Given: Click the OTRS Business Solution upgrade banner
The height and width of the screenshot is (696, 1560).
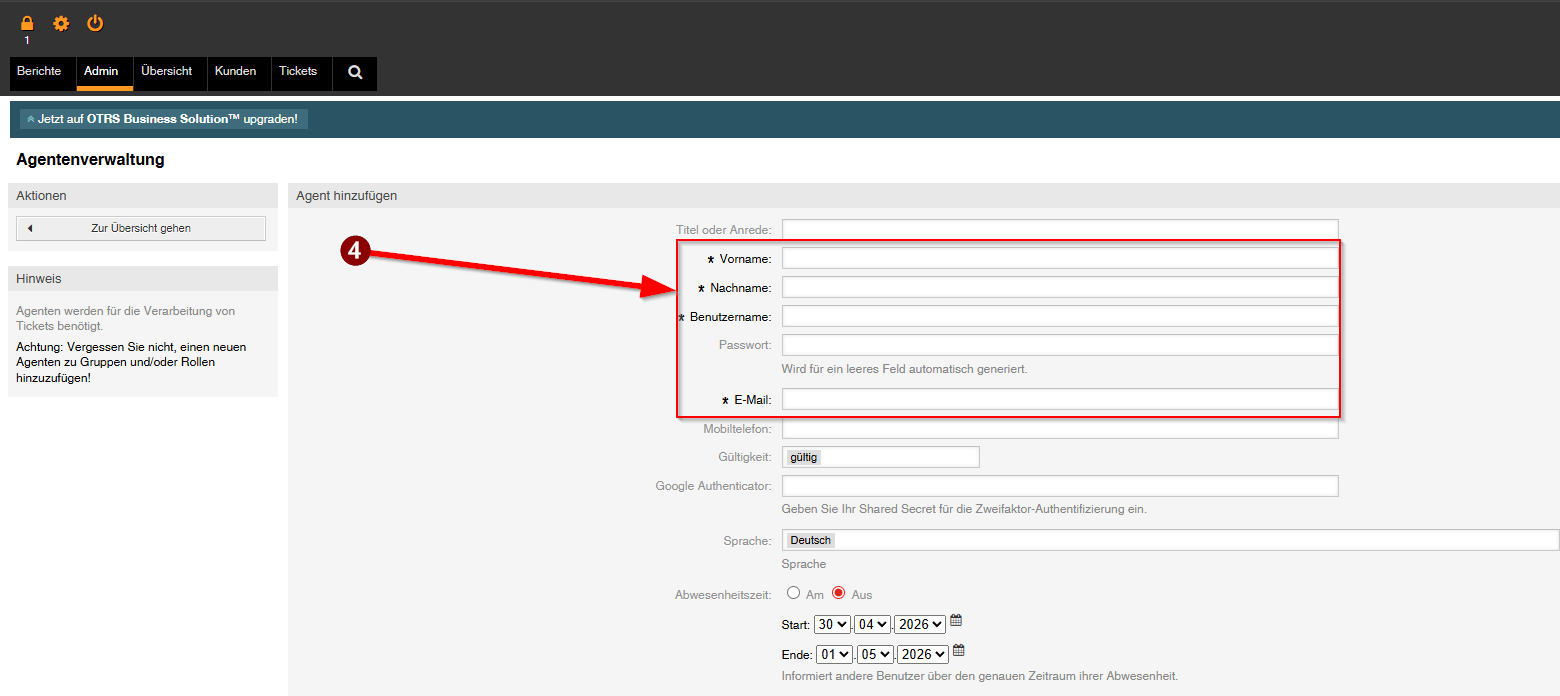Looking at the screenshot, I should click(x=164, y=119).
